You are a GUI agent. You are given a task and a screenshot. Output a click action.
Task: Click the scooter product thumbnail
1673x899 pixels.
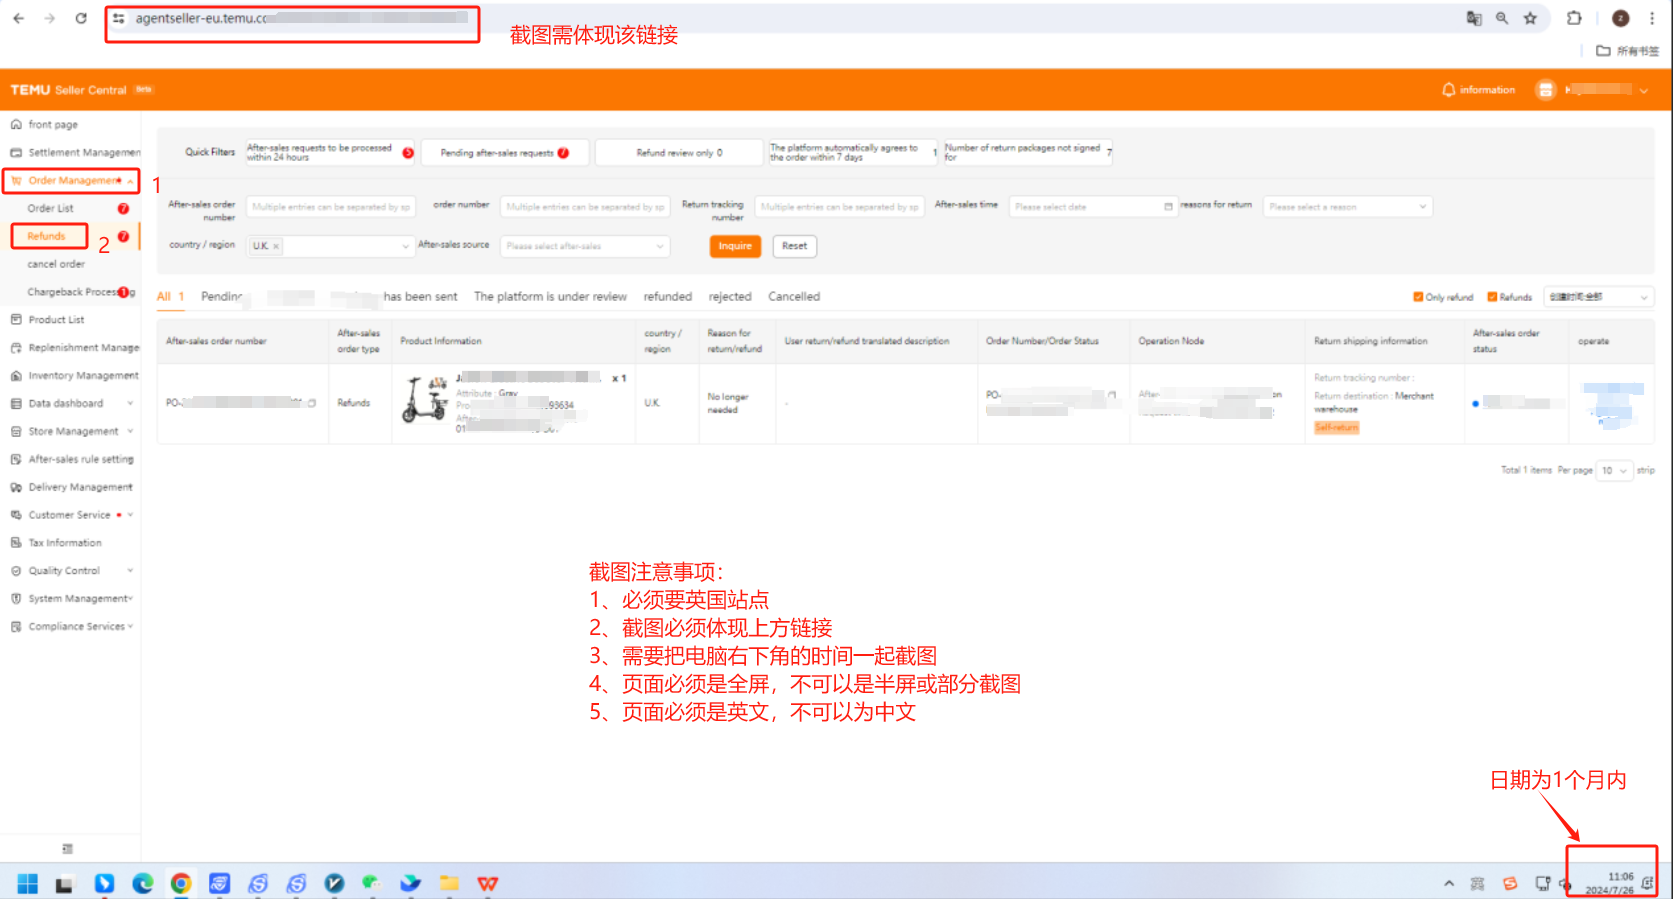point(425,399)
